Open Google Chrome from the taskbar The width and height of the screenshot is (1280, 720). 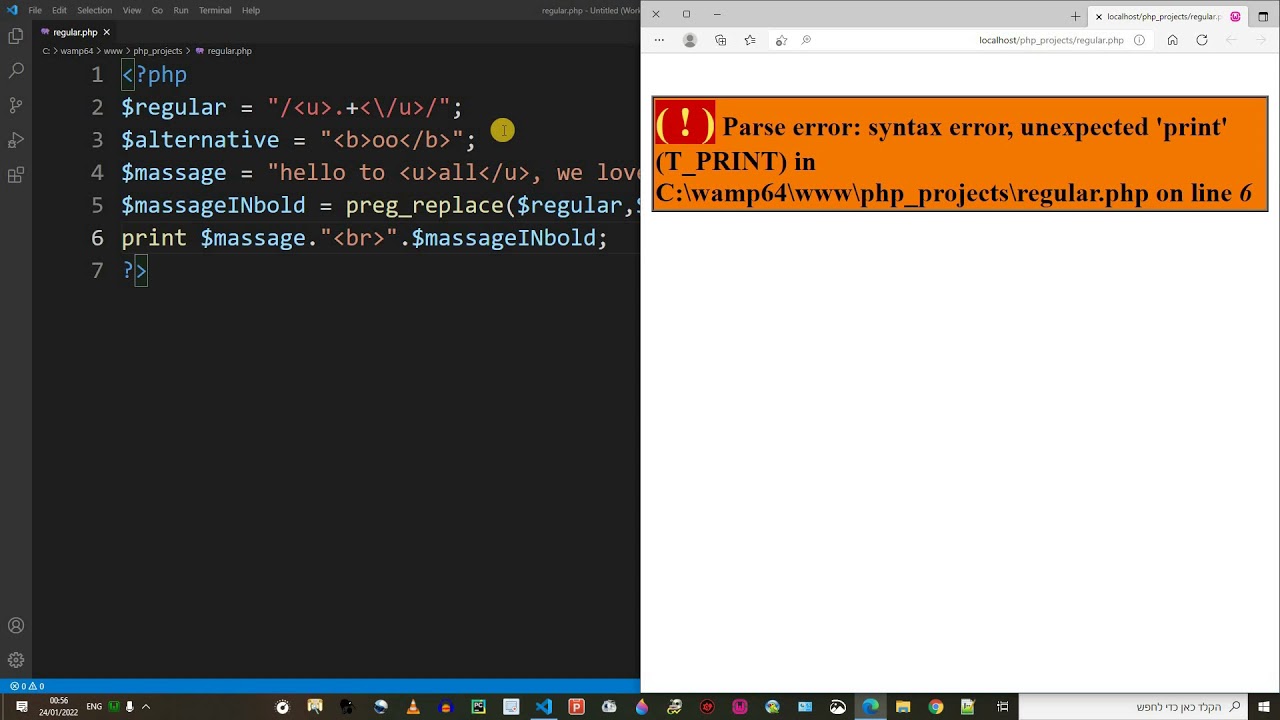point(935,707)
